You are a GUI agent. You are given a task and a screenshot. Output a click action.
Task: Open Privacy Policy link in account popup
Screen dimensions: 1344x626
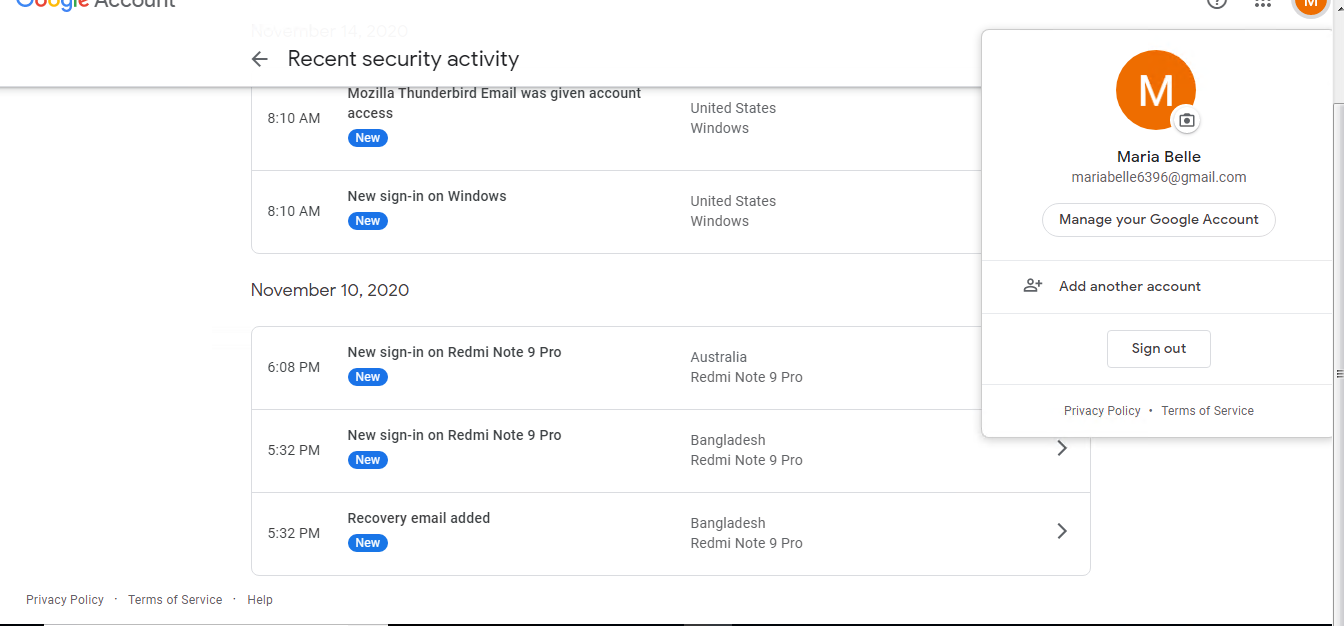tap(1102, 411)
